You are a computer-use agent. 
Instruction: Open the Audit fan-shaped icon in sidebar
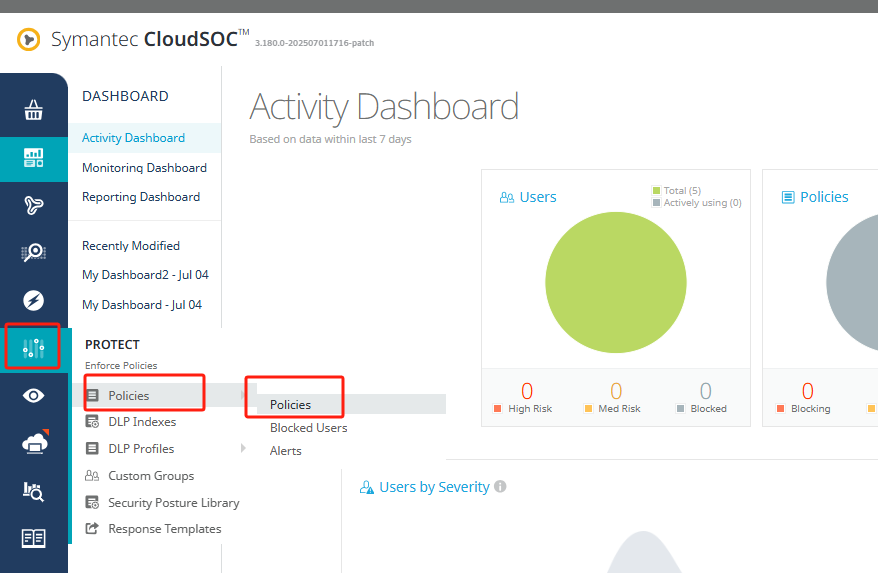[x=34, y=206]
